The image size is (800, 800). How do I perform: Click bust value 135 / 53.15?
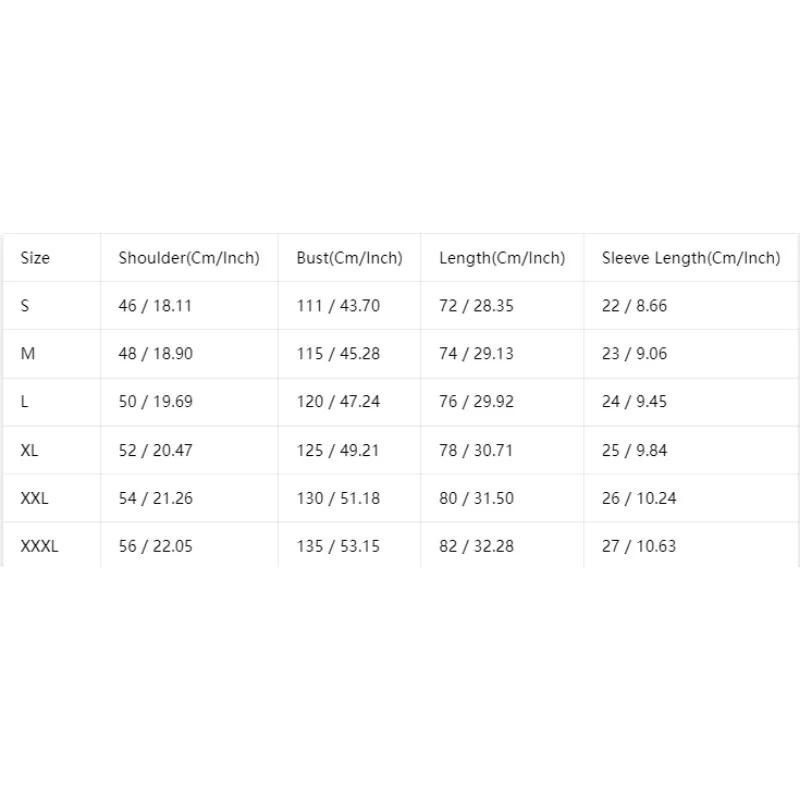click(x=338, y=546)
